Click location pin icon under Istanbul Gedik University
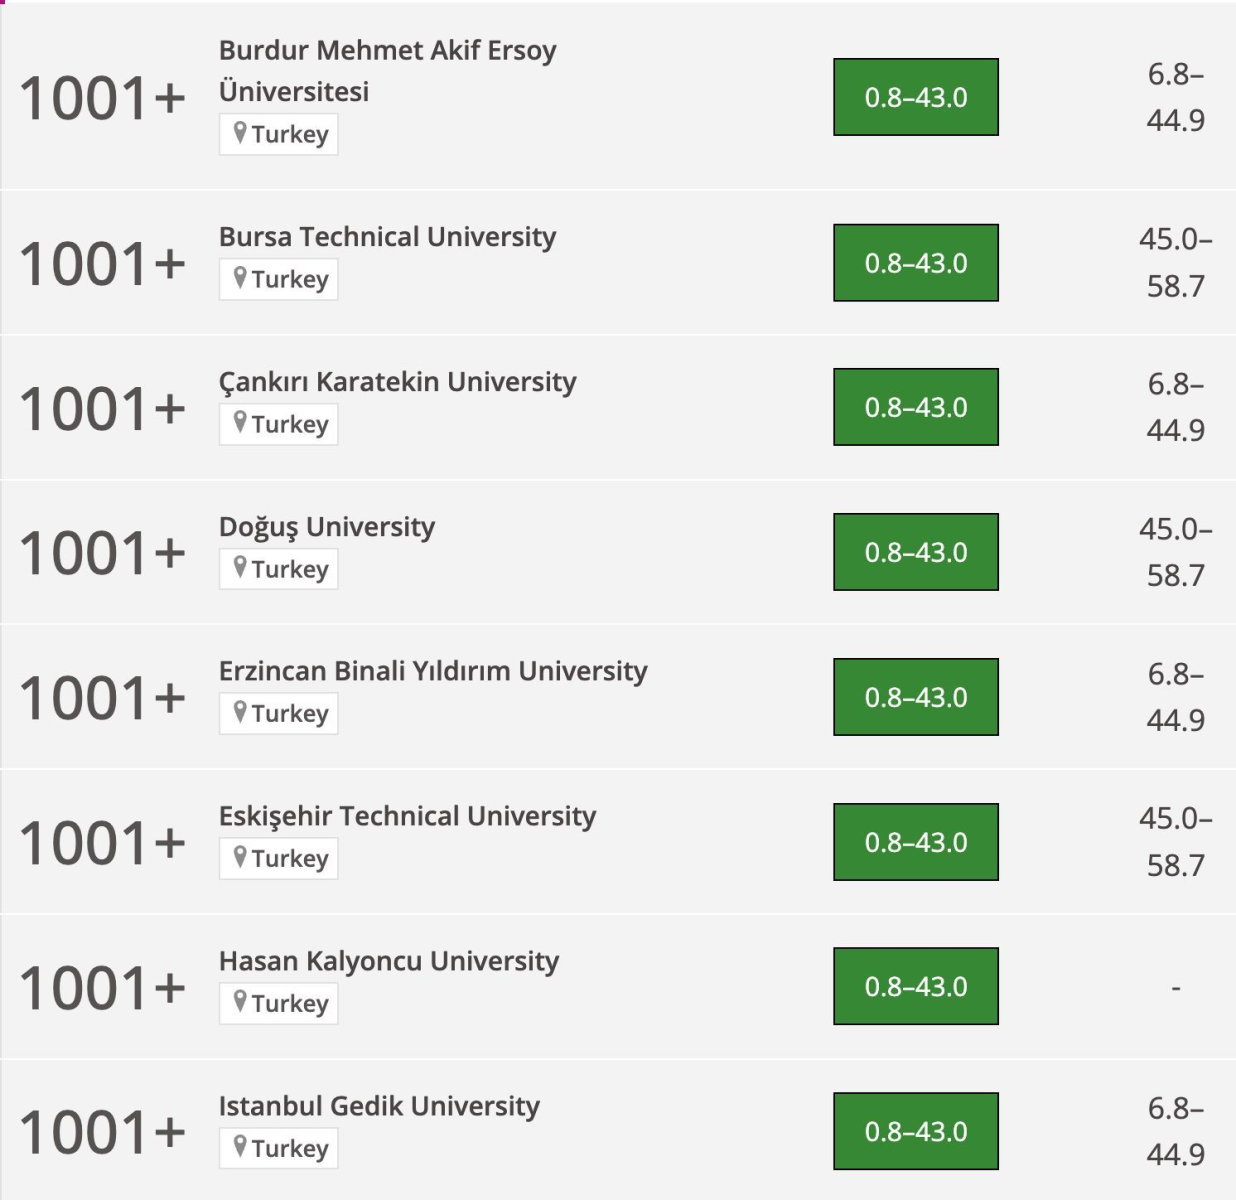This screenshot has height=1200, width=1236. pyautogui.click(x=240, y=1147)
